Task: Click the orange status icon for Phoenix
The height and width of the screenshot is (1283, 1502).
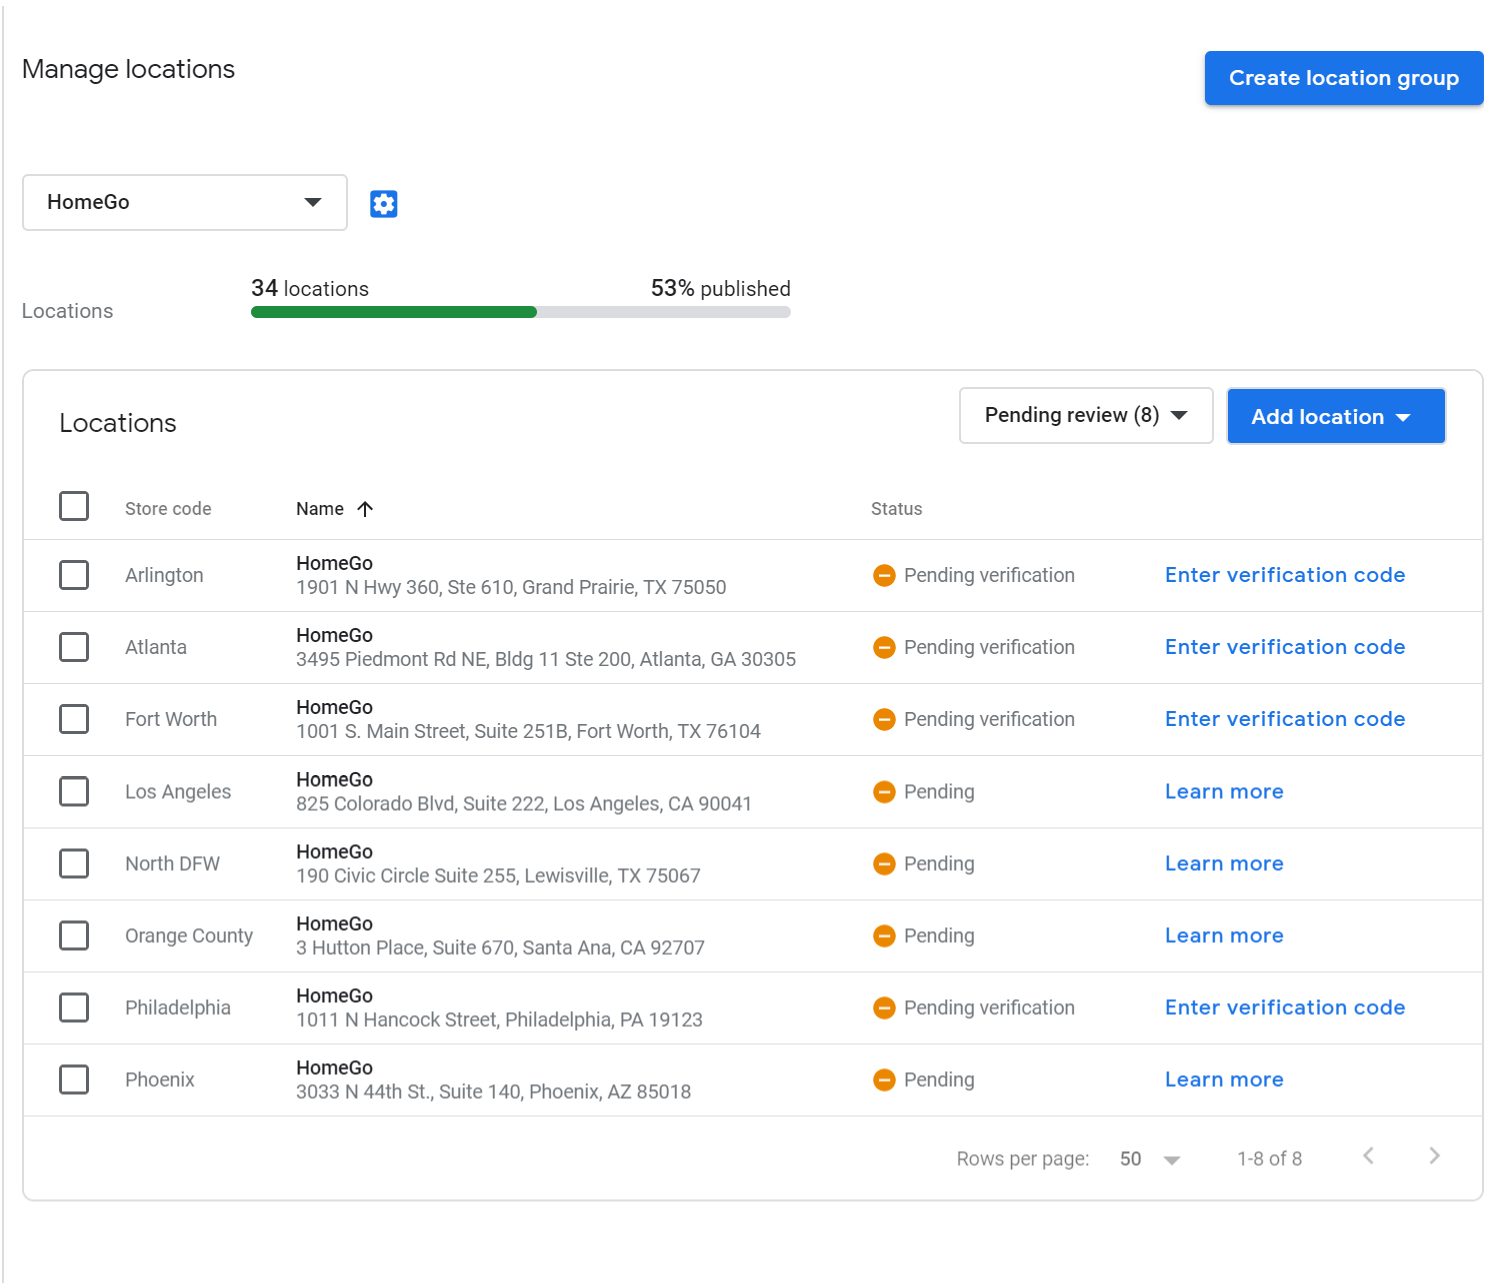Action: point(884,1080)
